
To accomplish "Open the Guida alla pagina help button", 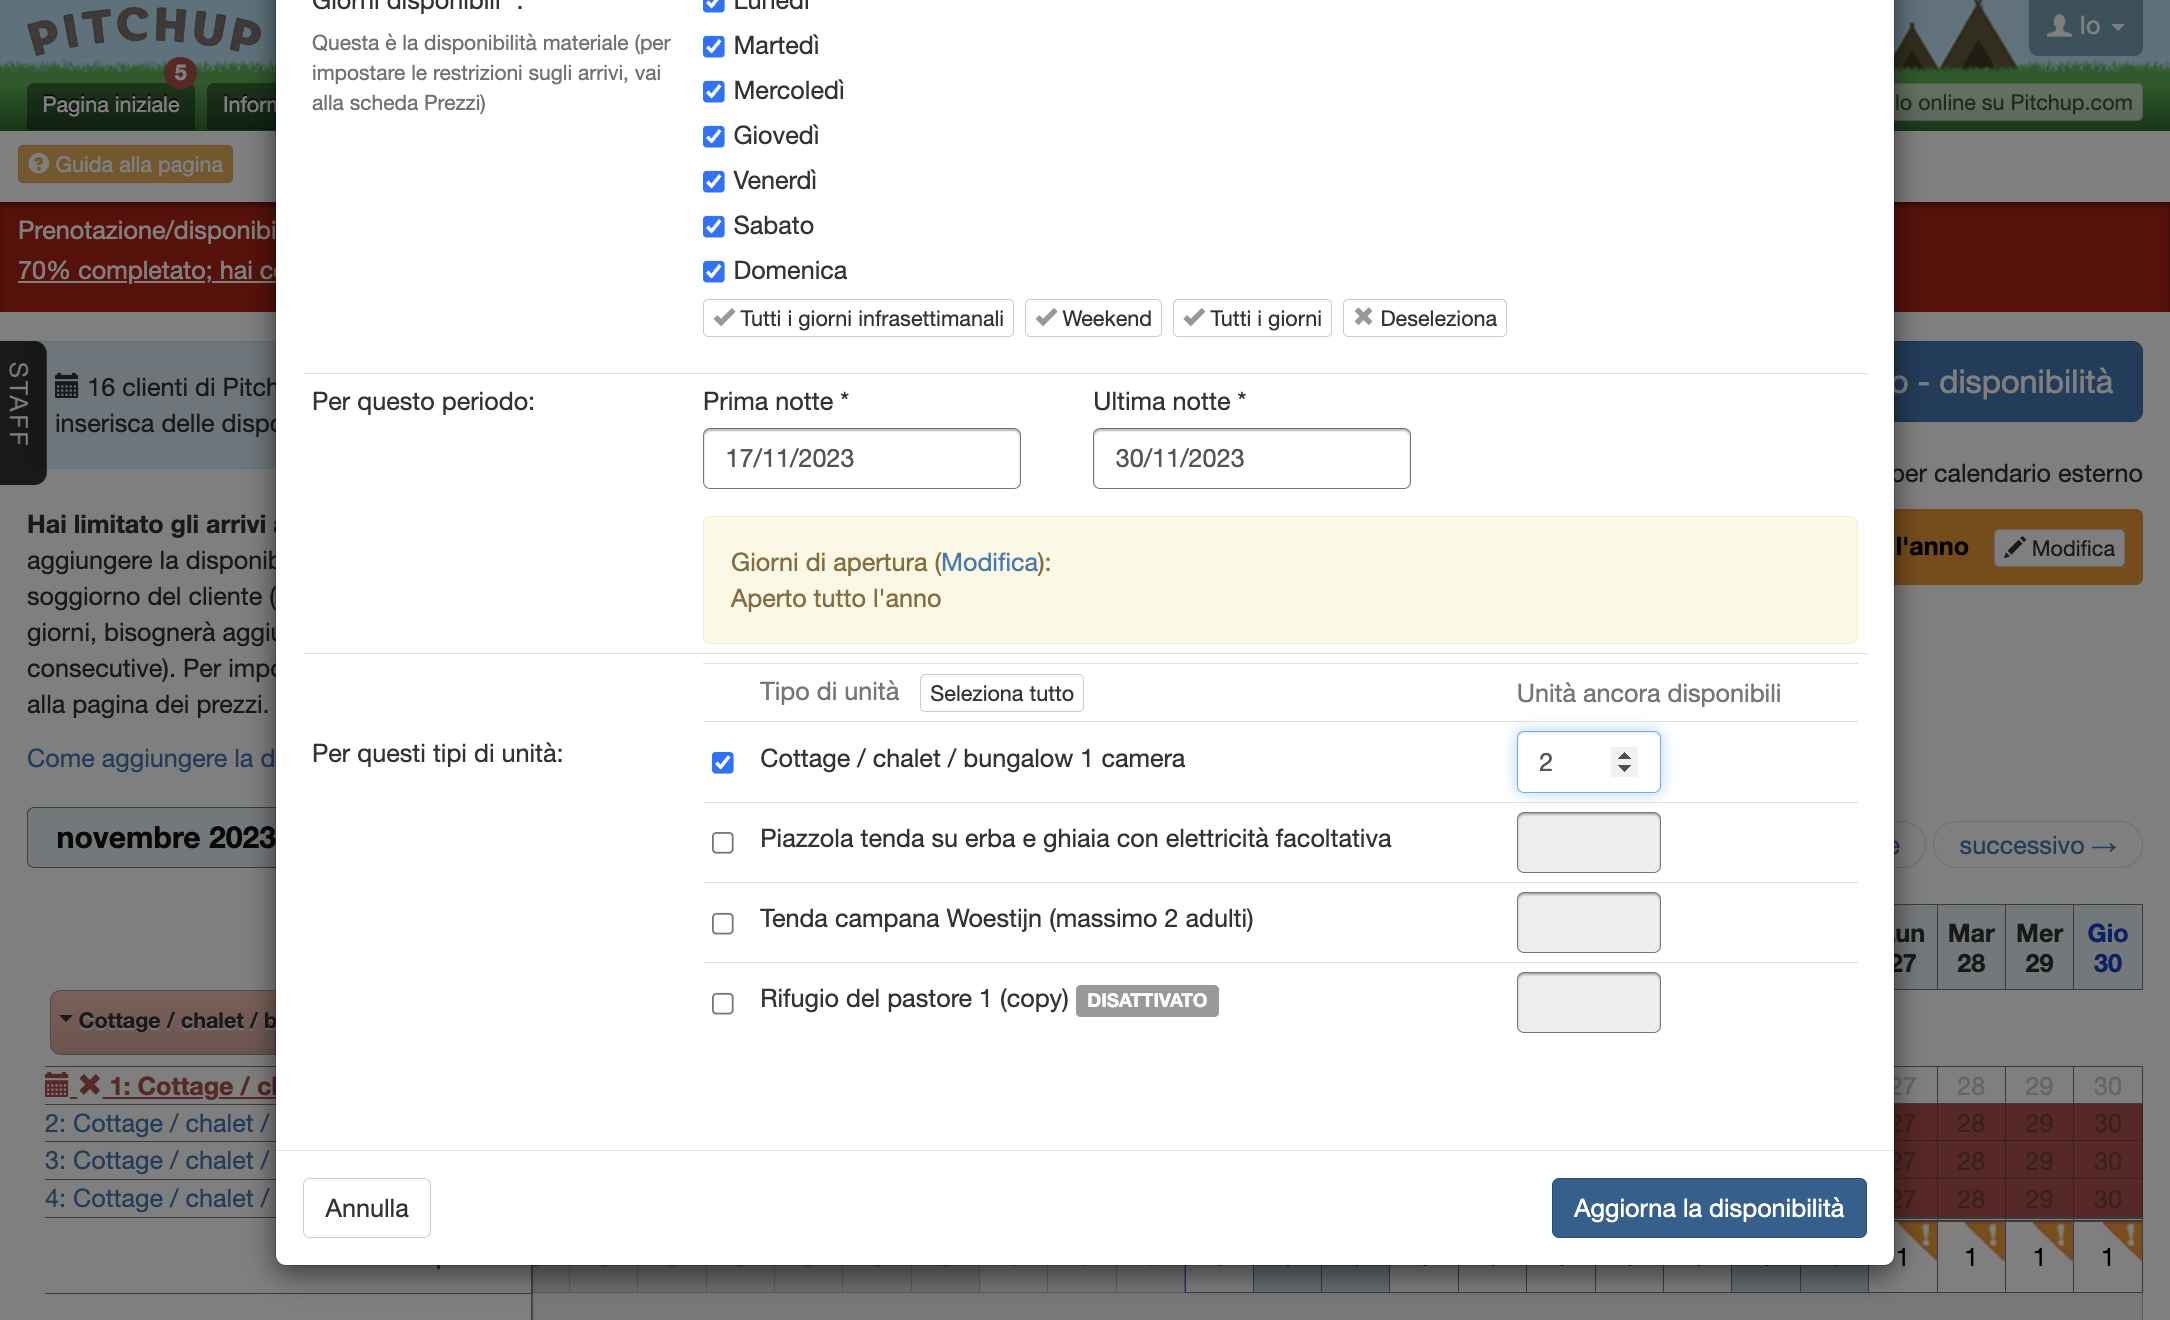I will [125, 164].
